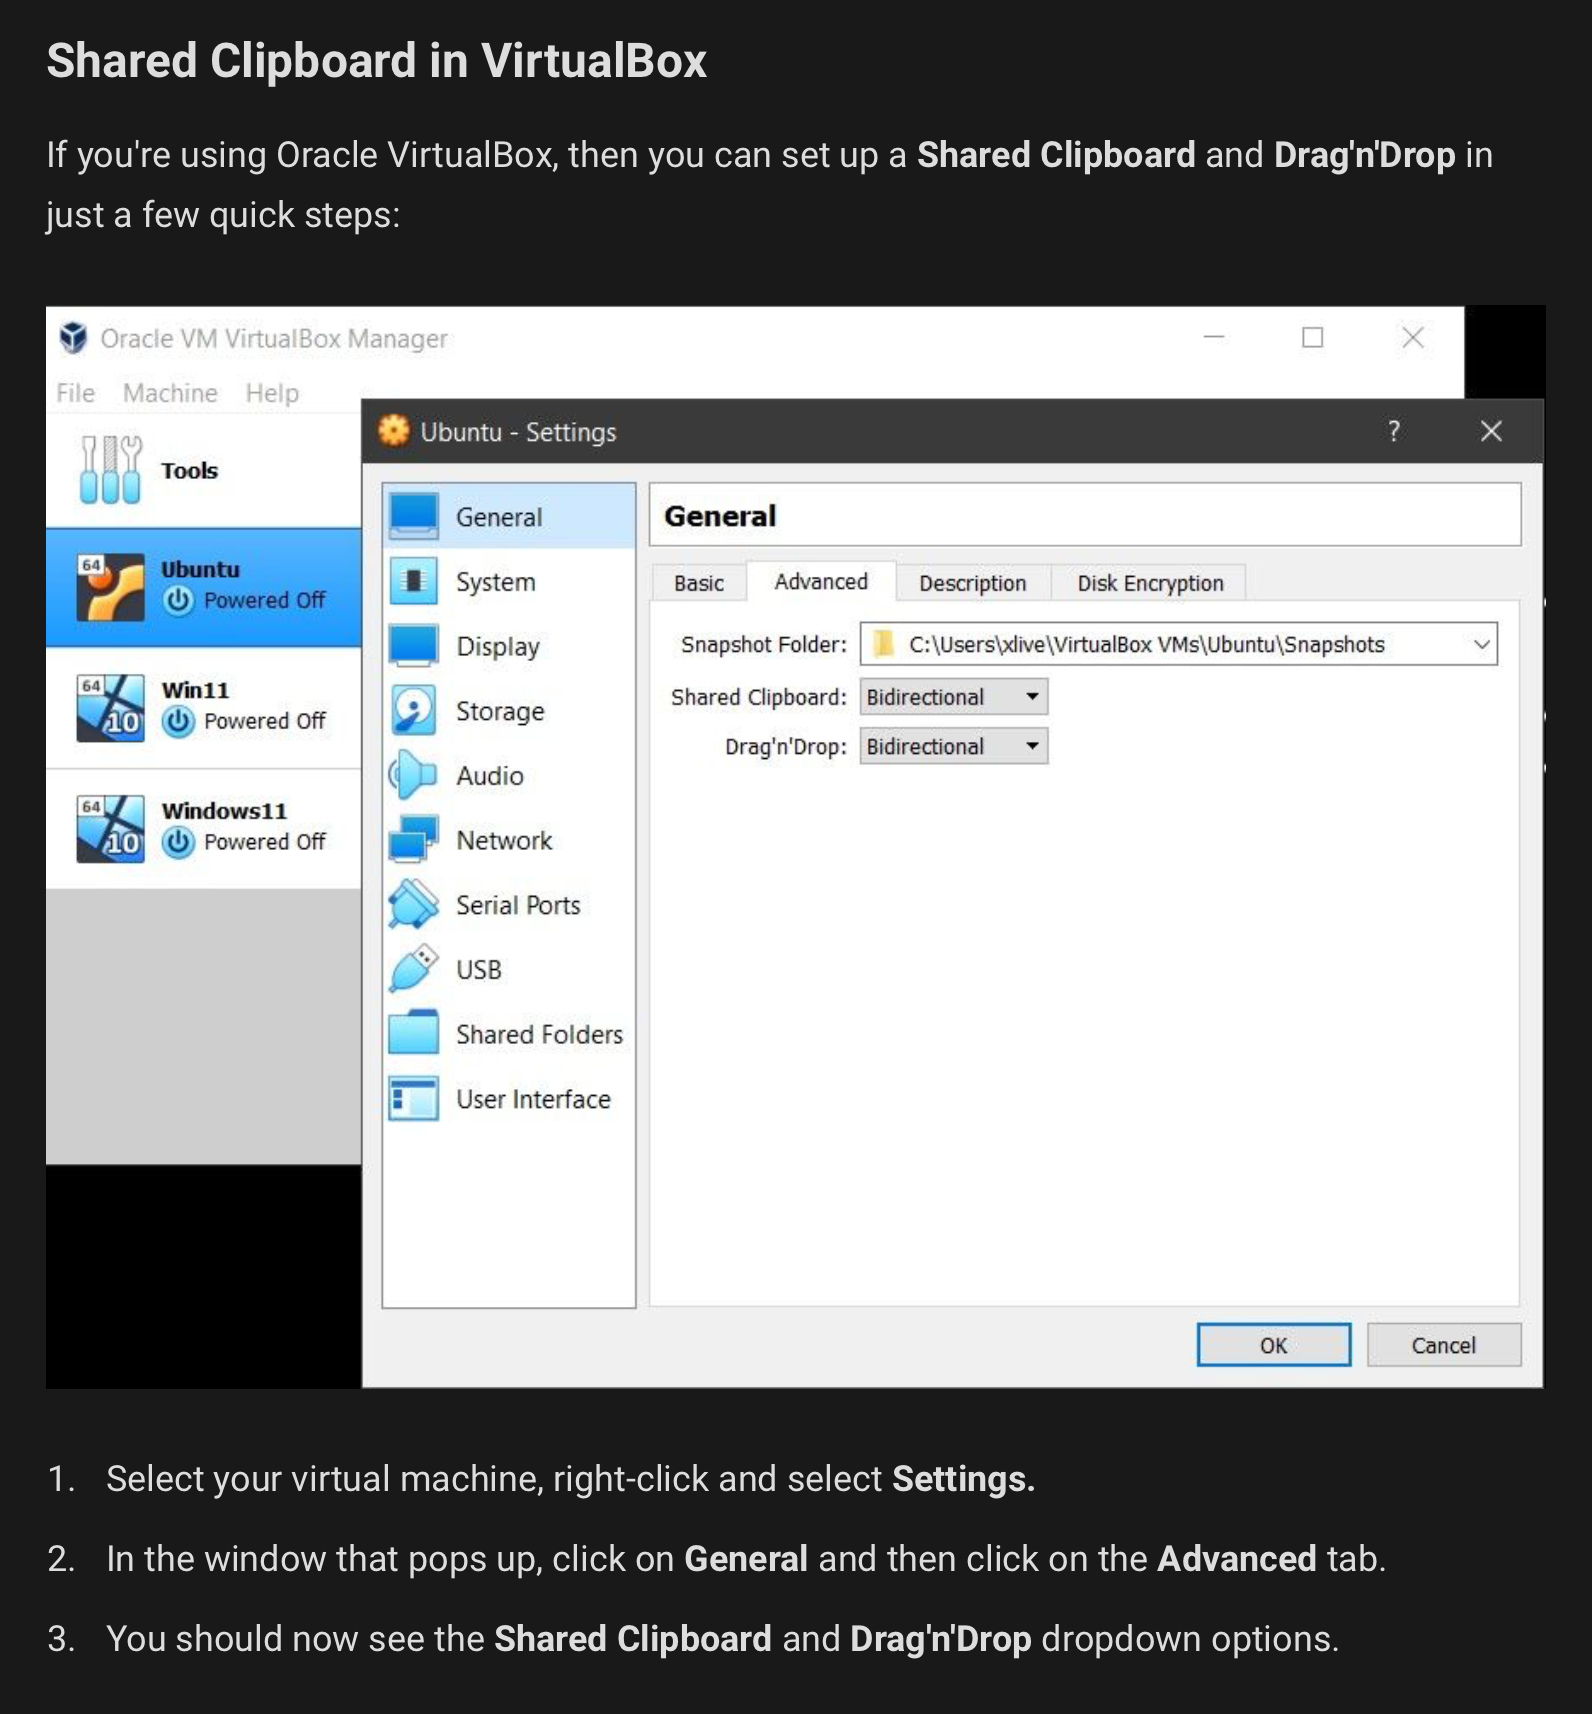Expand the Shared Clipboard dropdown
The height and width of the screenshot is (1714, 1592).
(954, 697)
